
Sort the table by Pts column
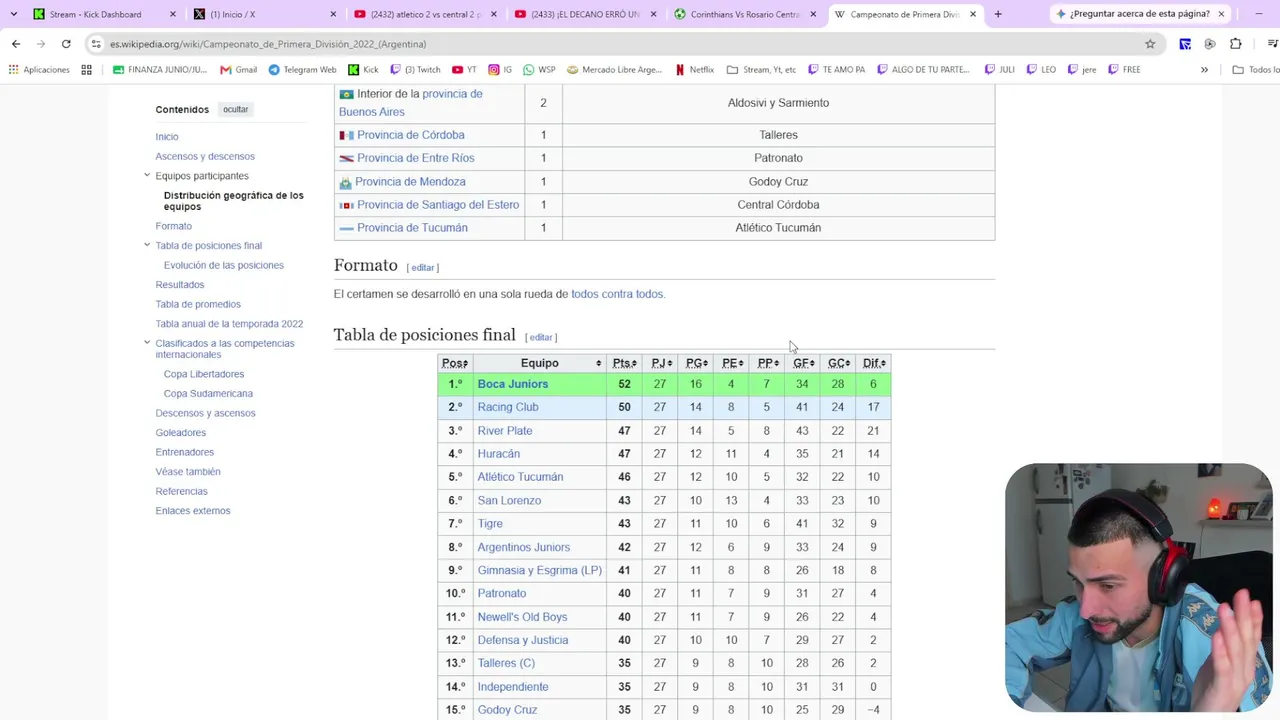point(625,363)
